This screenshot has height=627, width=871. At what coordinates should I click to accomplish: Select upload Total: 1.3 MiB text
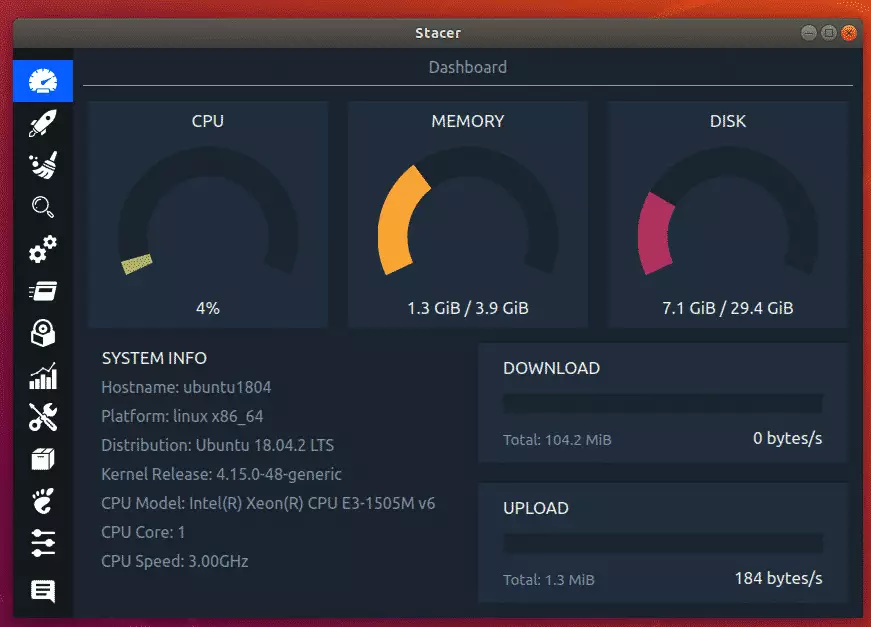(549, 580)
